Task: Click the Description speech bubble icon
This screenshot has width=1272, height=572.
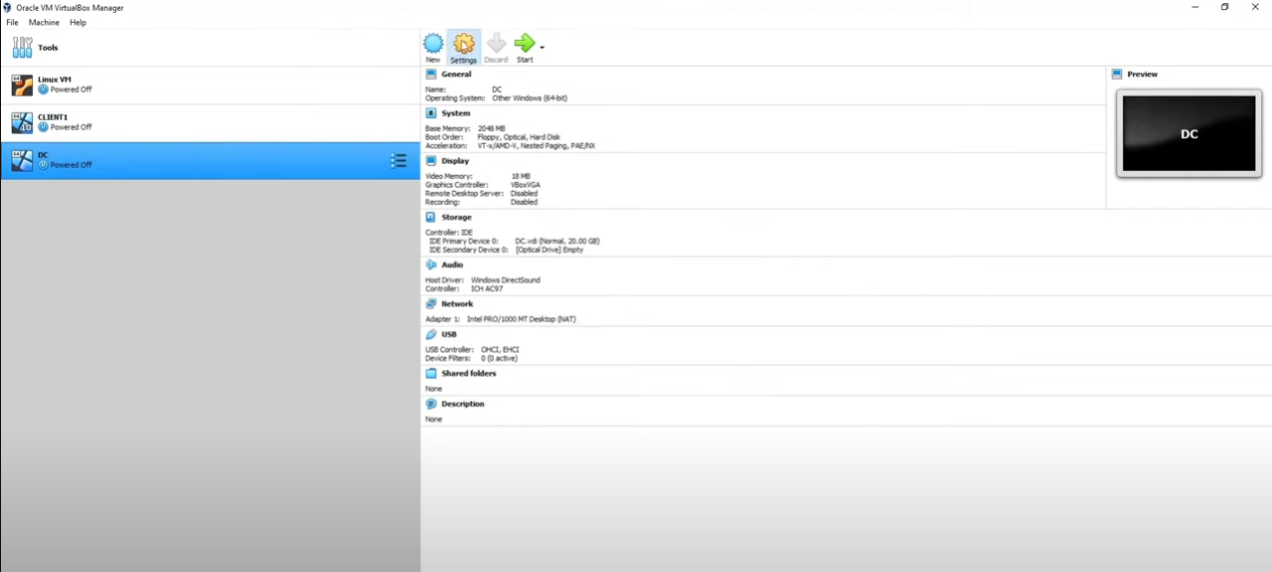Action: pos(431,404)
